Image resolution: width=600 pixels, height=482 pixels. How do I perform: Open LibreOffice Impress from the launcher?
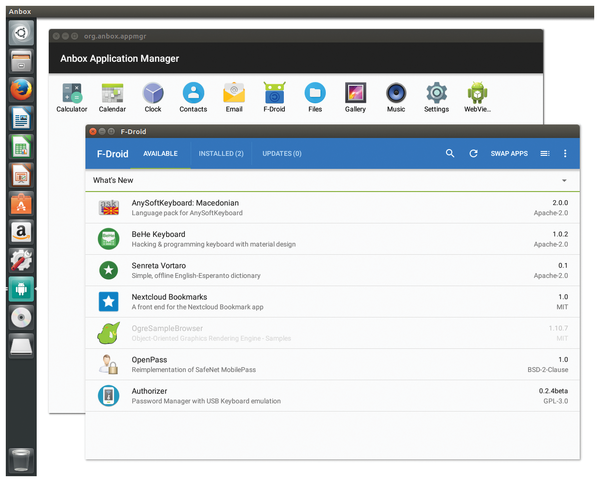pos(21,175)
